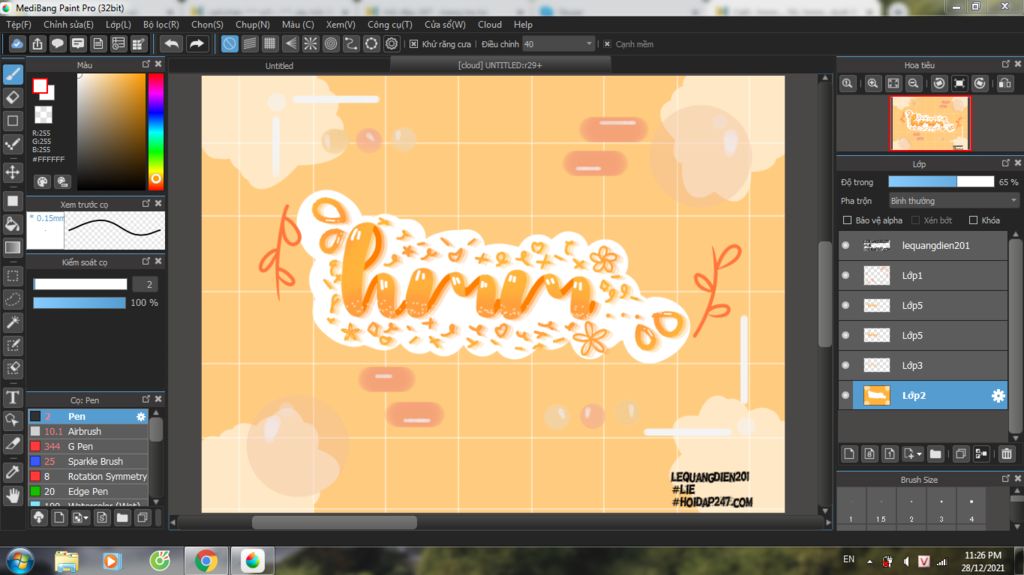Switch to [cloud] UNTITLED:r29+ tab
Viewport: 1024px width, 575px height.
[500, 65]
